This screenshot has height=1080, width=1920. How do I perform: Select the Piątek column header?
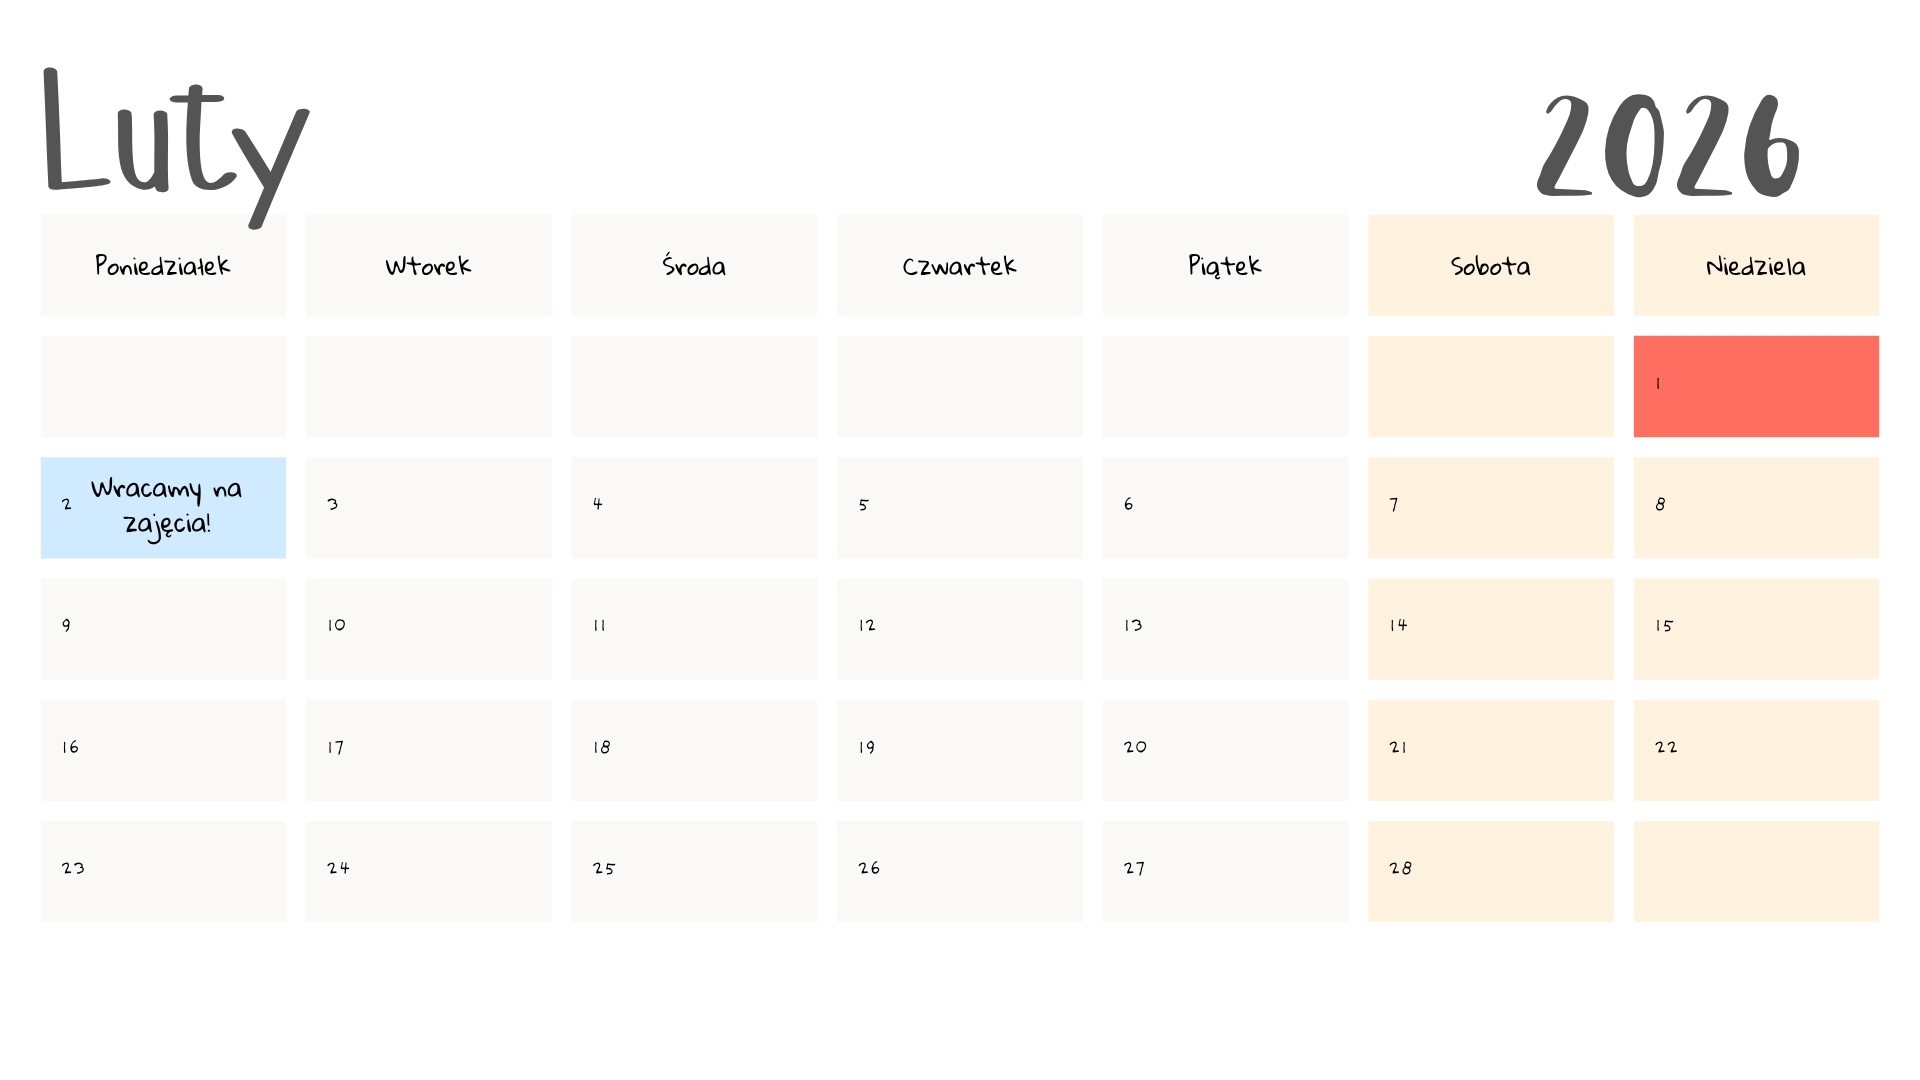1225,266
